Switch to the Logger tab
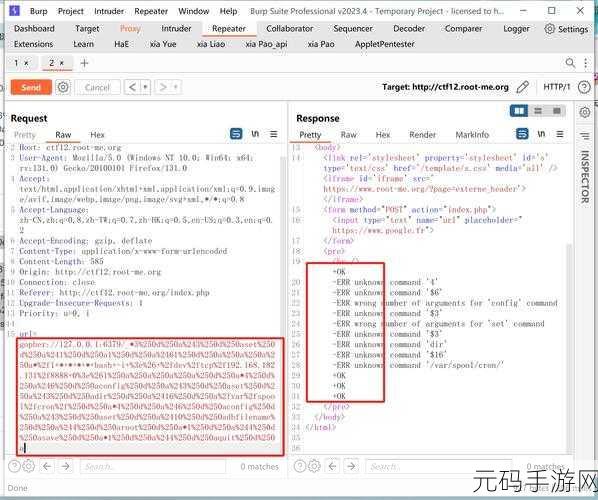 (516, 29)
